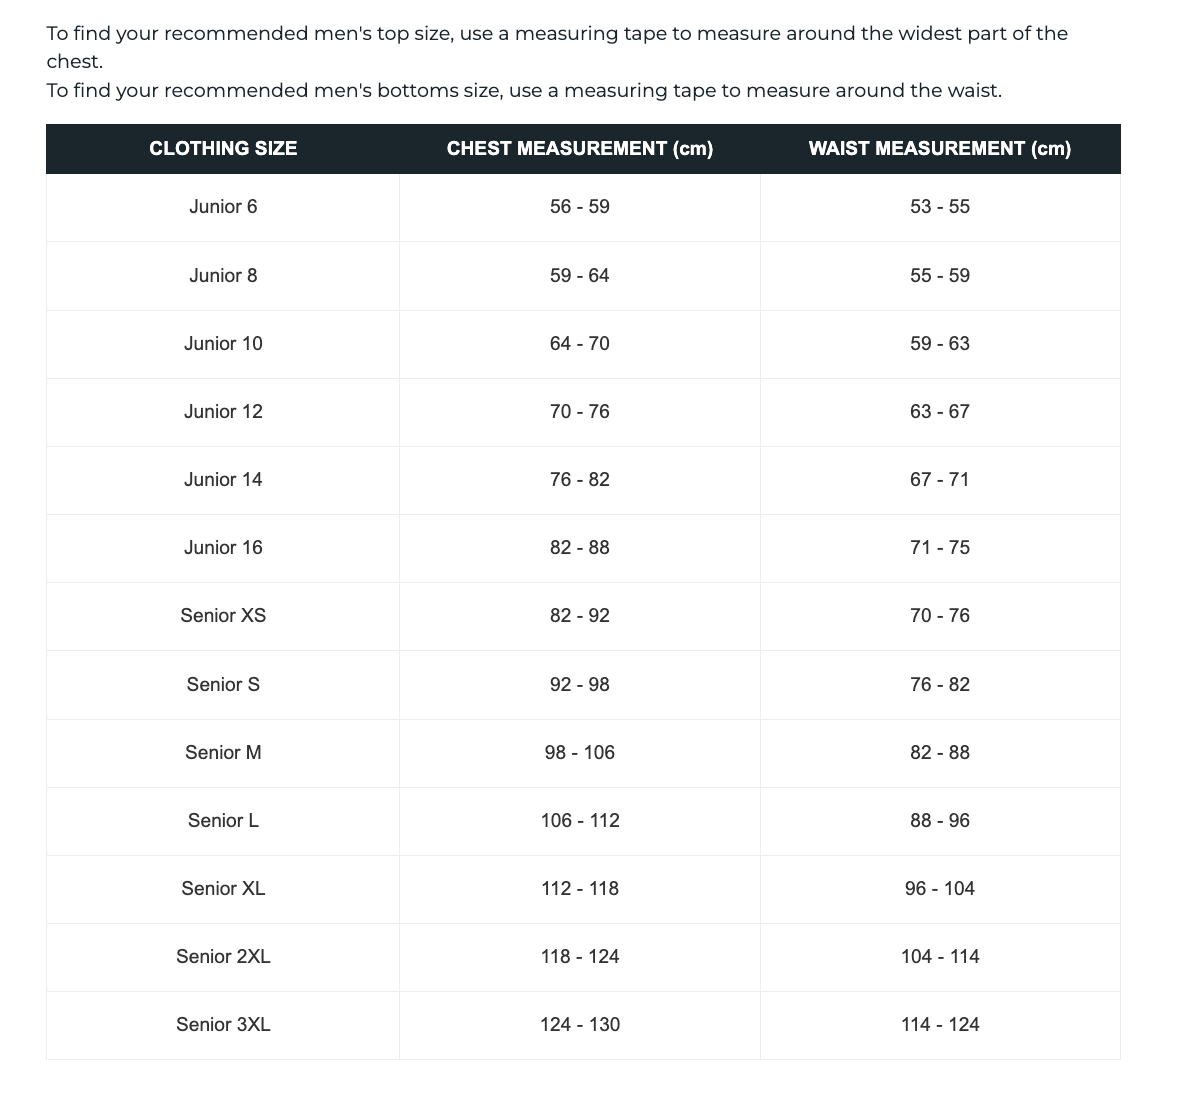Click the Senior S chest value 92 - 98

[x=580, y=685]
